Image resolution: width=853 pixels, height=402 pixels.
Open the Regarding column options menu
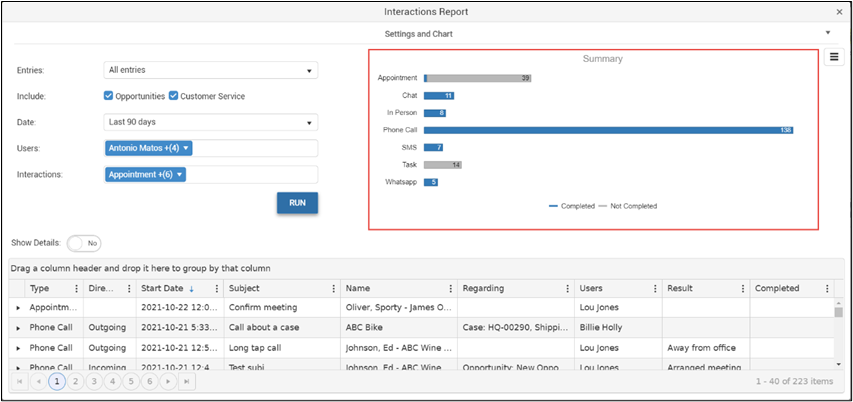click(567, 288)
